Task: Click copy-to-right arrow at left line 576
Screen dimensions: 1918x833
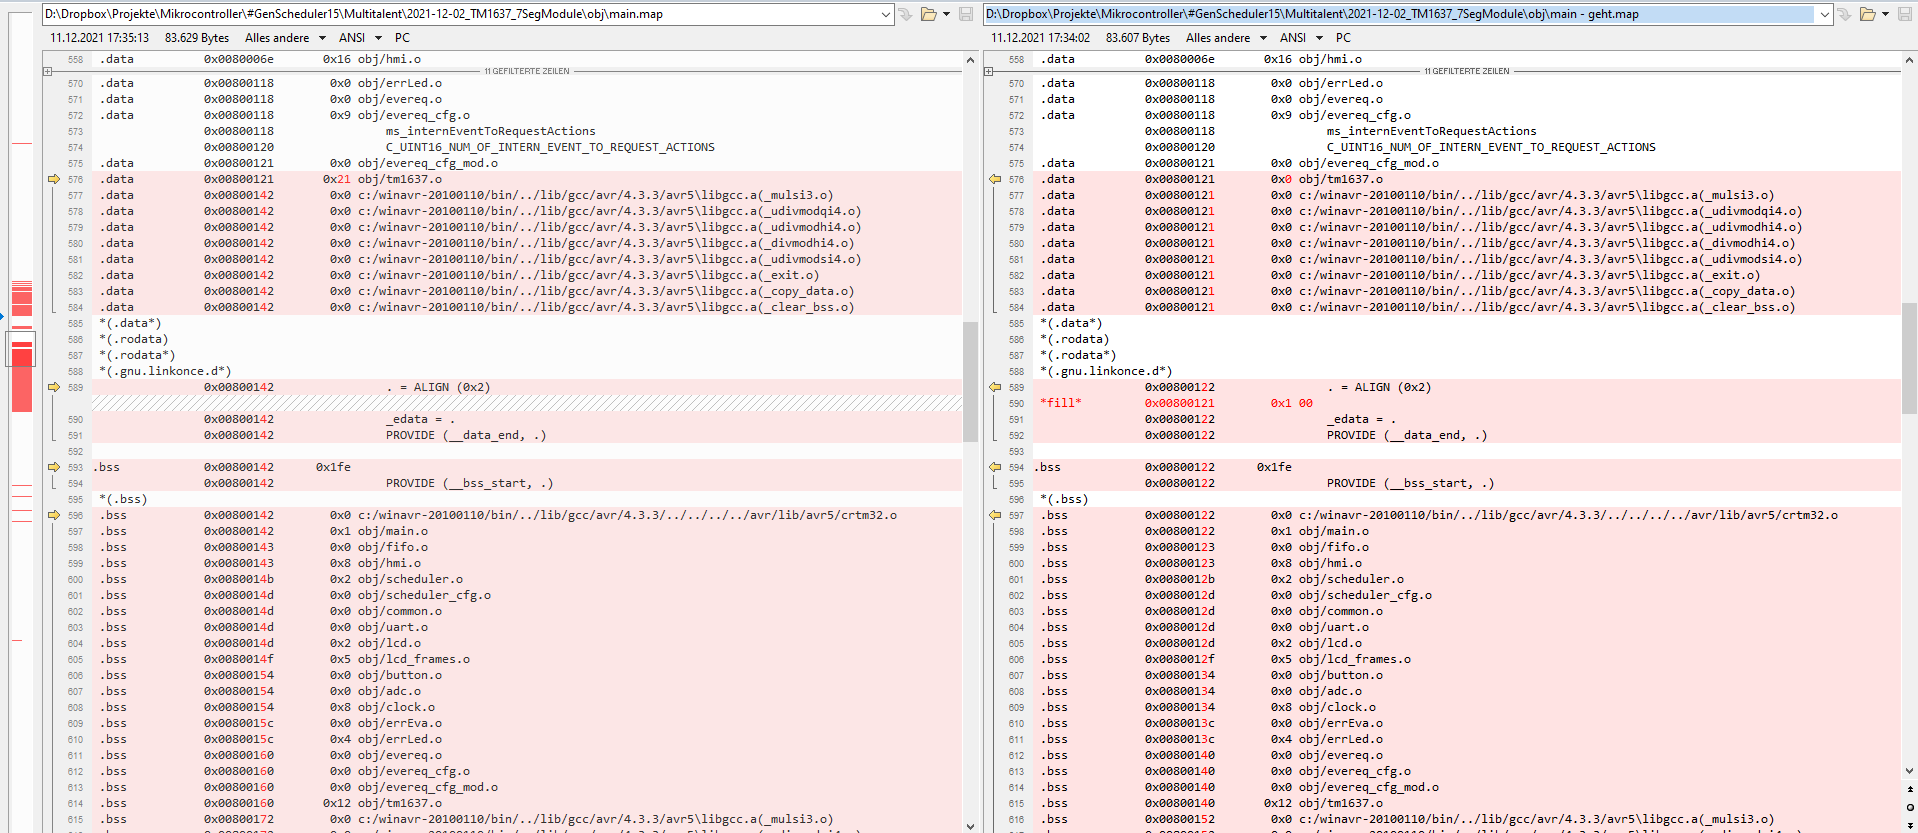Action: [x=54, y=179]
